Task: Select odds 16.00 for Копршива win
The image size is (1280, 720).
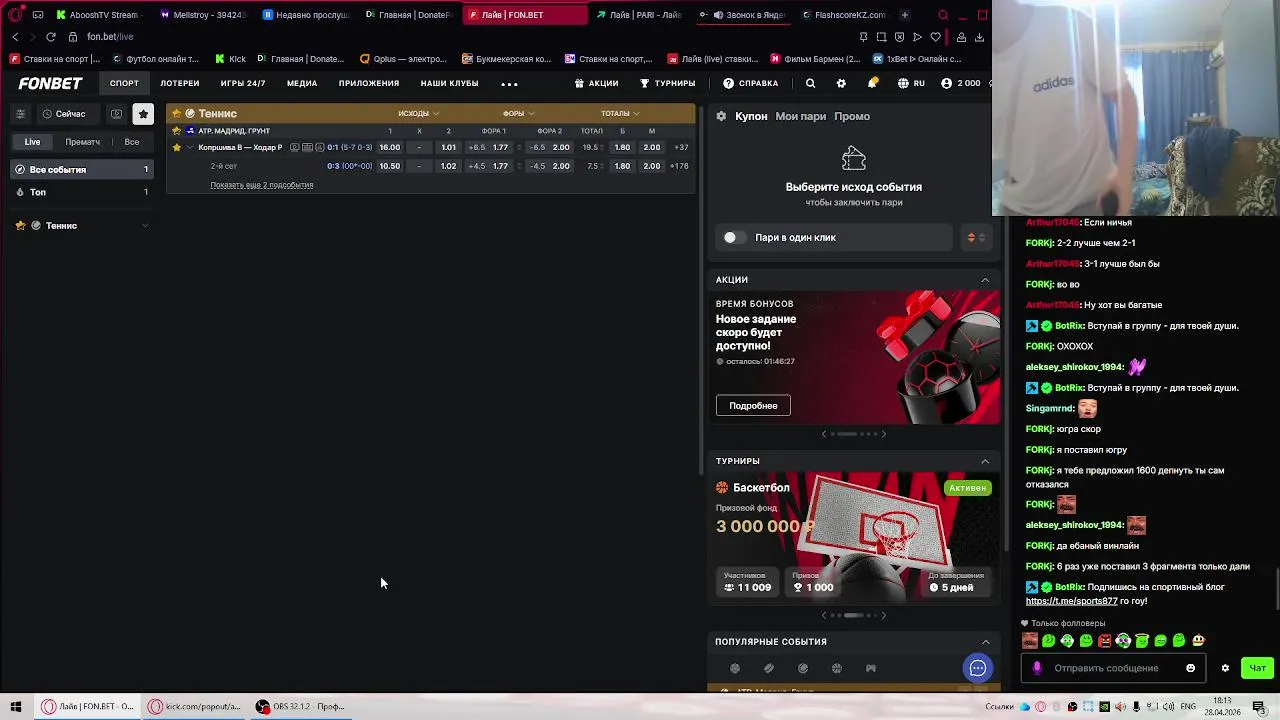Action: coord(389,147)
